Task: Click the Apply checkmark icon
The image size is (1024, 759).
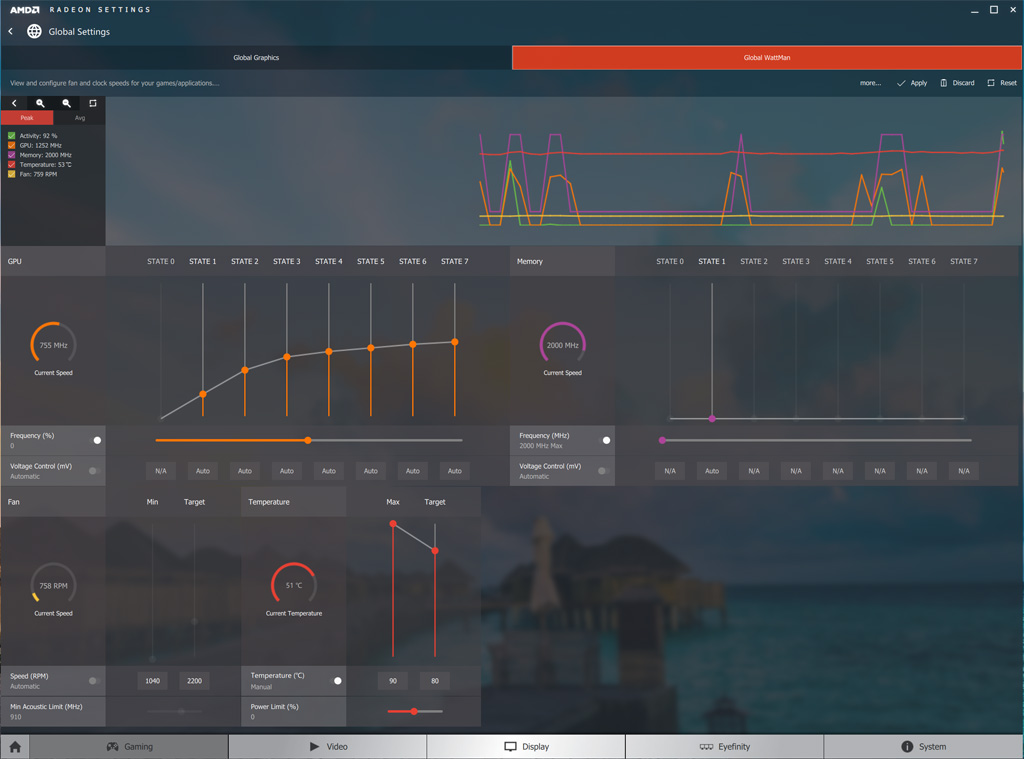Action: 901,83
